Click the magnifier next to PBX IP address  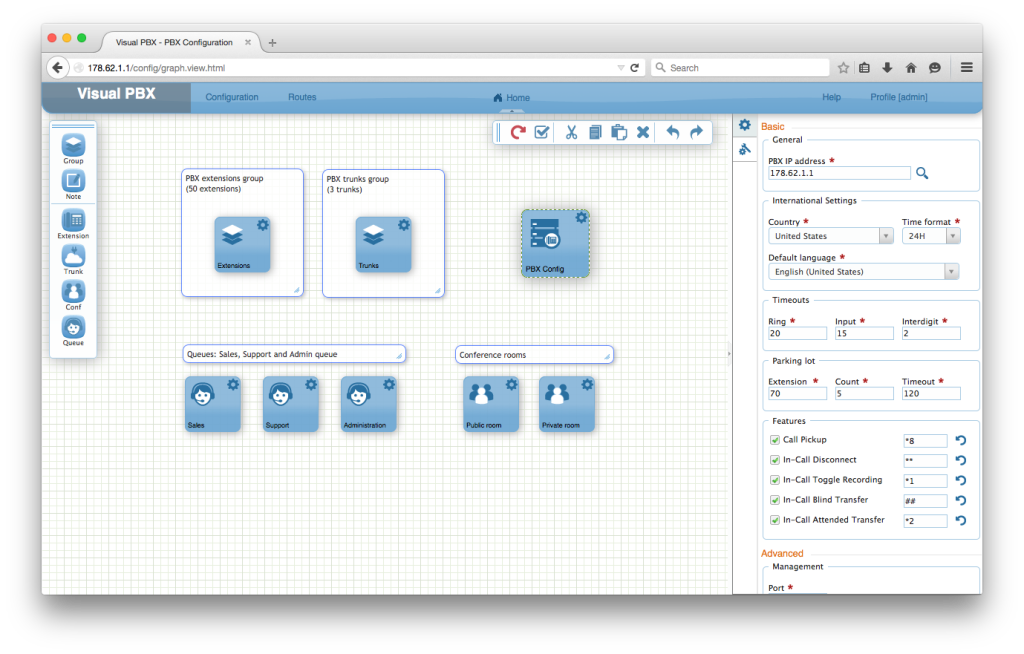click(x=921, y=172)
